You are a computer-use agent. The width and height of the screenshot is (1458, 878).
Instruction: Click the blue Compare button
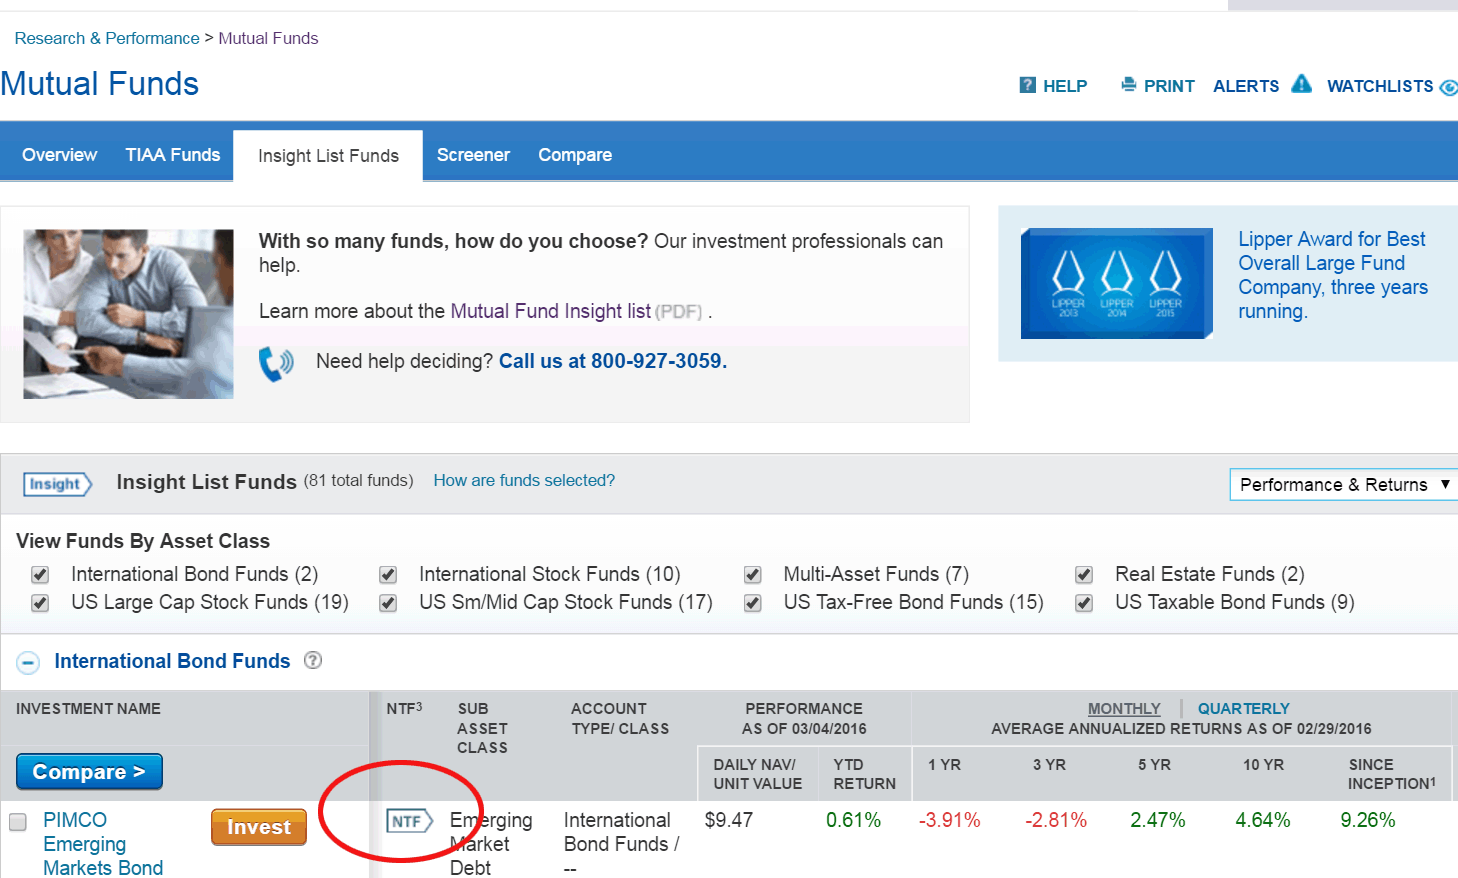[x=89, y=772]
